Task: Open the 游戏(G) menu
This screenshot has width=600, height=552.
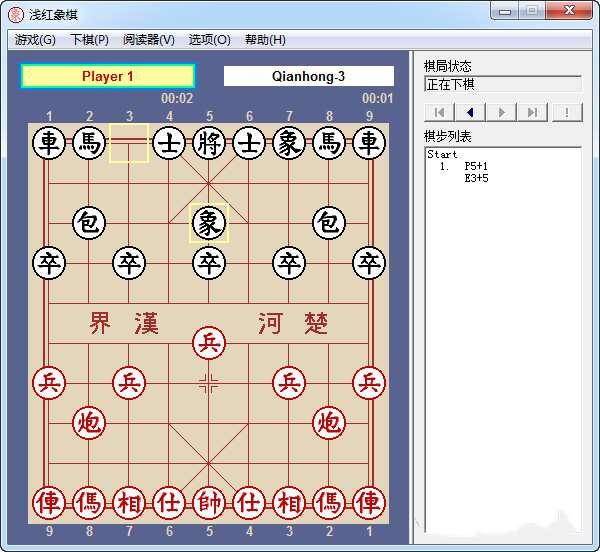Action: [x=35, y=40]
